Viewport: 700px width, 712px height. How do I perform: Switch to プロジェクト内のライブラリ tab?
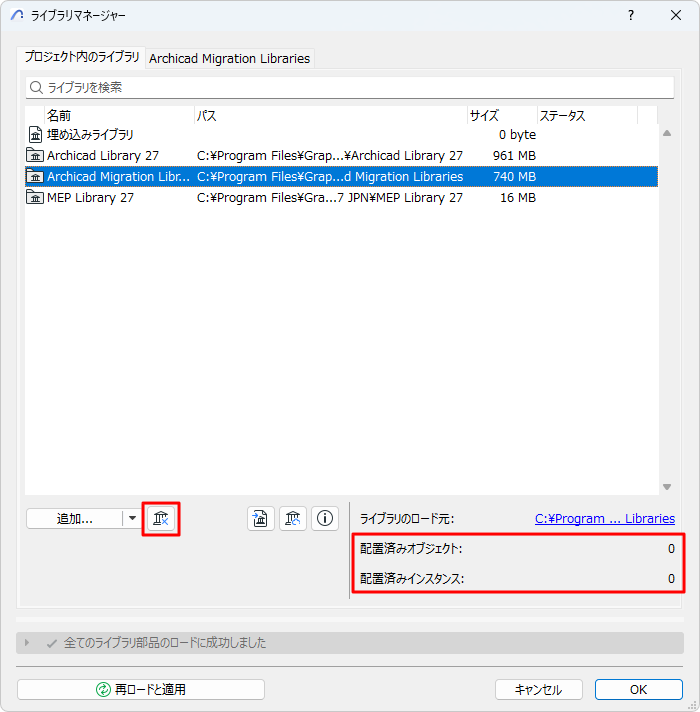click(82, 57)
